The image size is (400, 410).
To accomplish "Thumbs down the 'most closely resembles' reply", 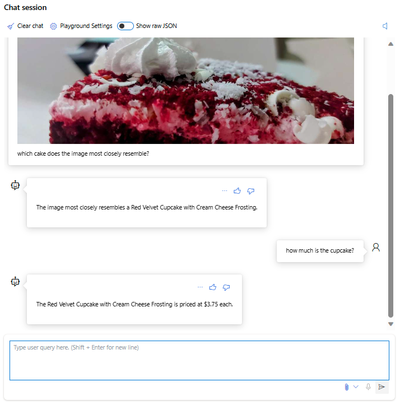I will click(x=251, y=191).
